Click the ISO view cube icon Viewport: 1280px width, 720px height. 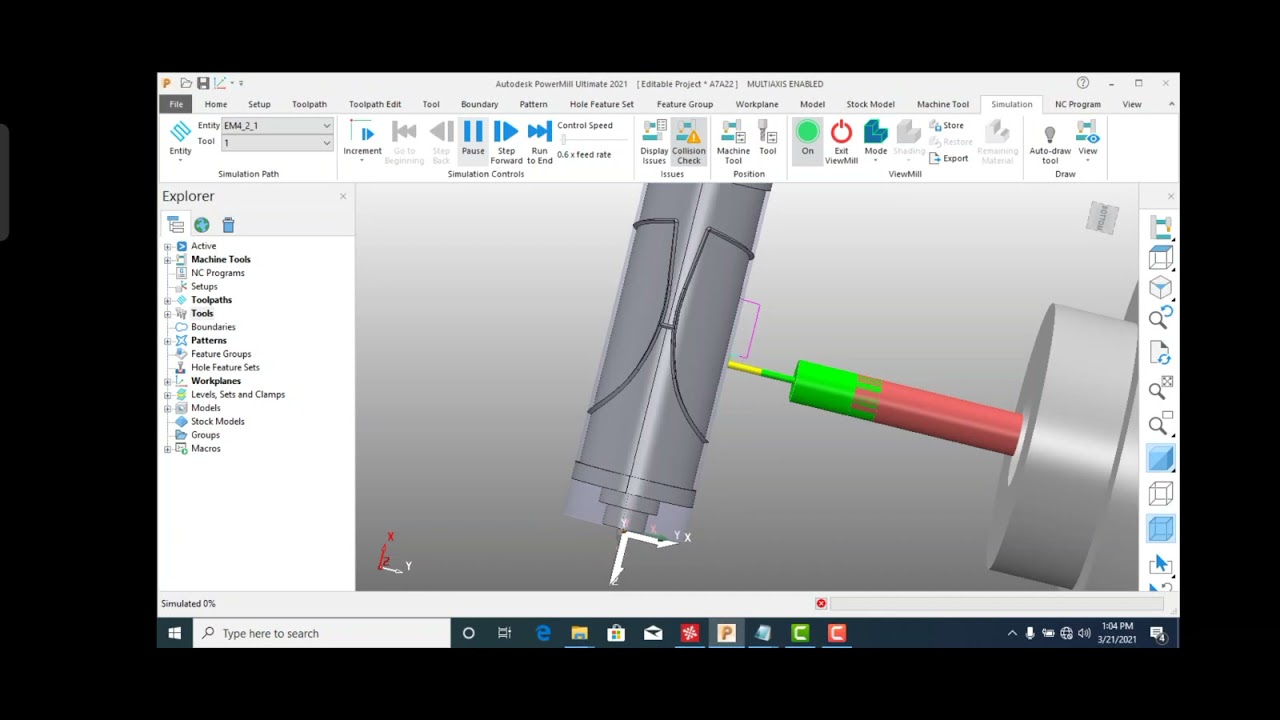coord(1160,288)
